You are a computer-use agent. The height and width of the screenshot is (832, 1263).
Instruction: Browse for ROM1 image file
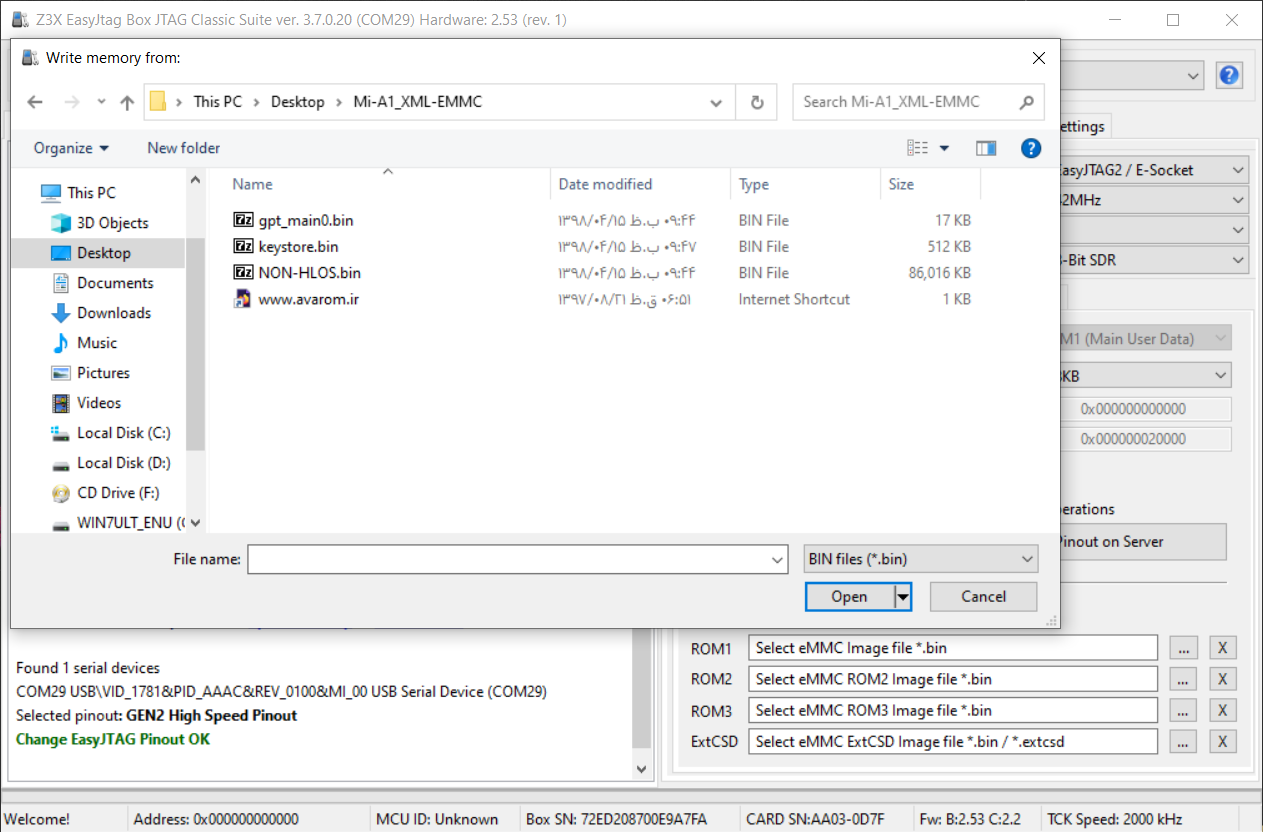pyautogui.click(x=1183, y=648)
